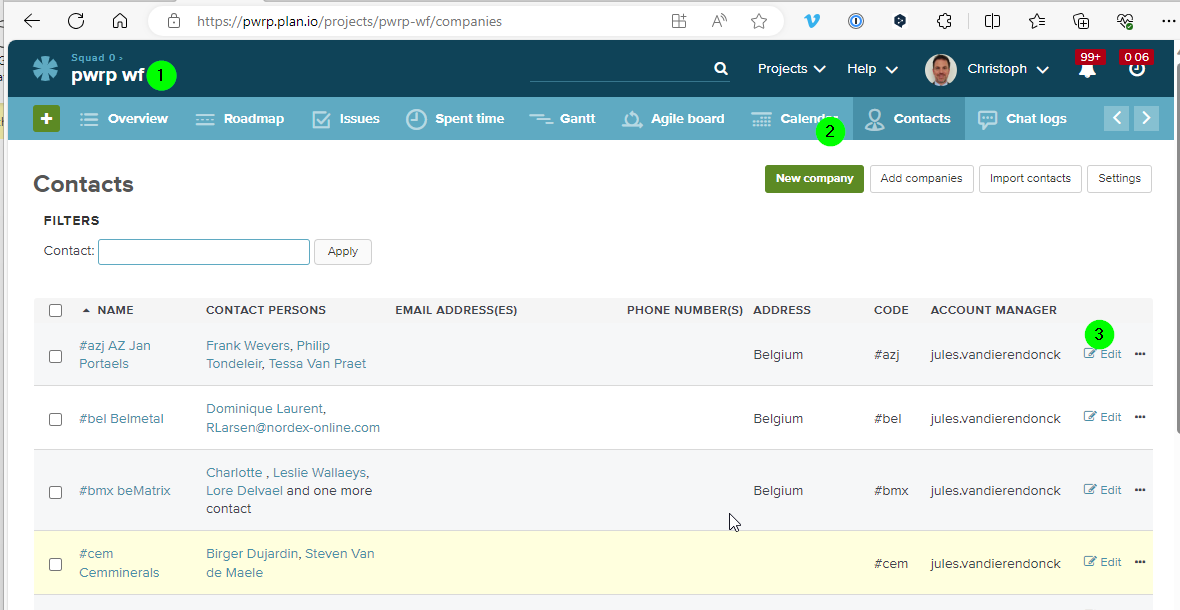Image resolution: width=1180 pixels, height=610 pixels.
Task: Open more actions for #cem Cemminerals
Action: pos(1140,562)
